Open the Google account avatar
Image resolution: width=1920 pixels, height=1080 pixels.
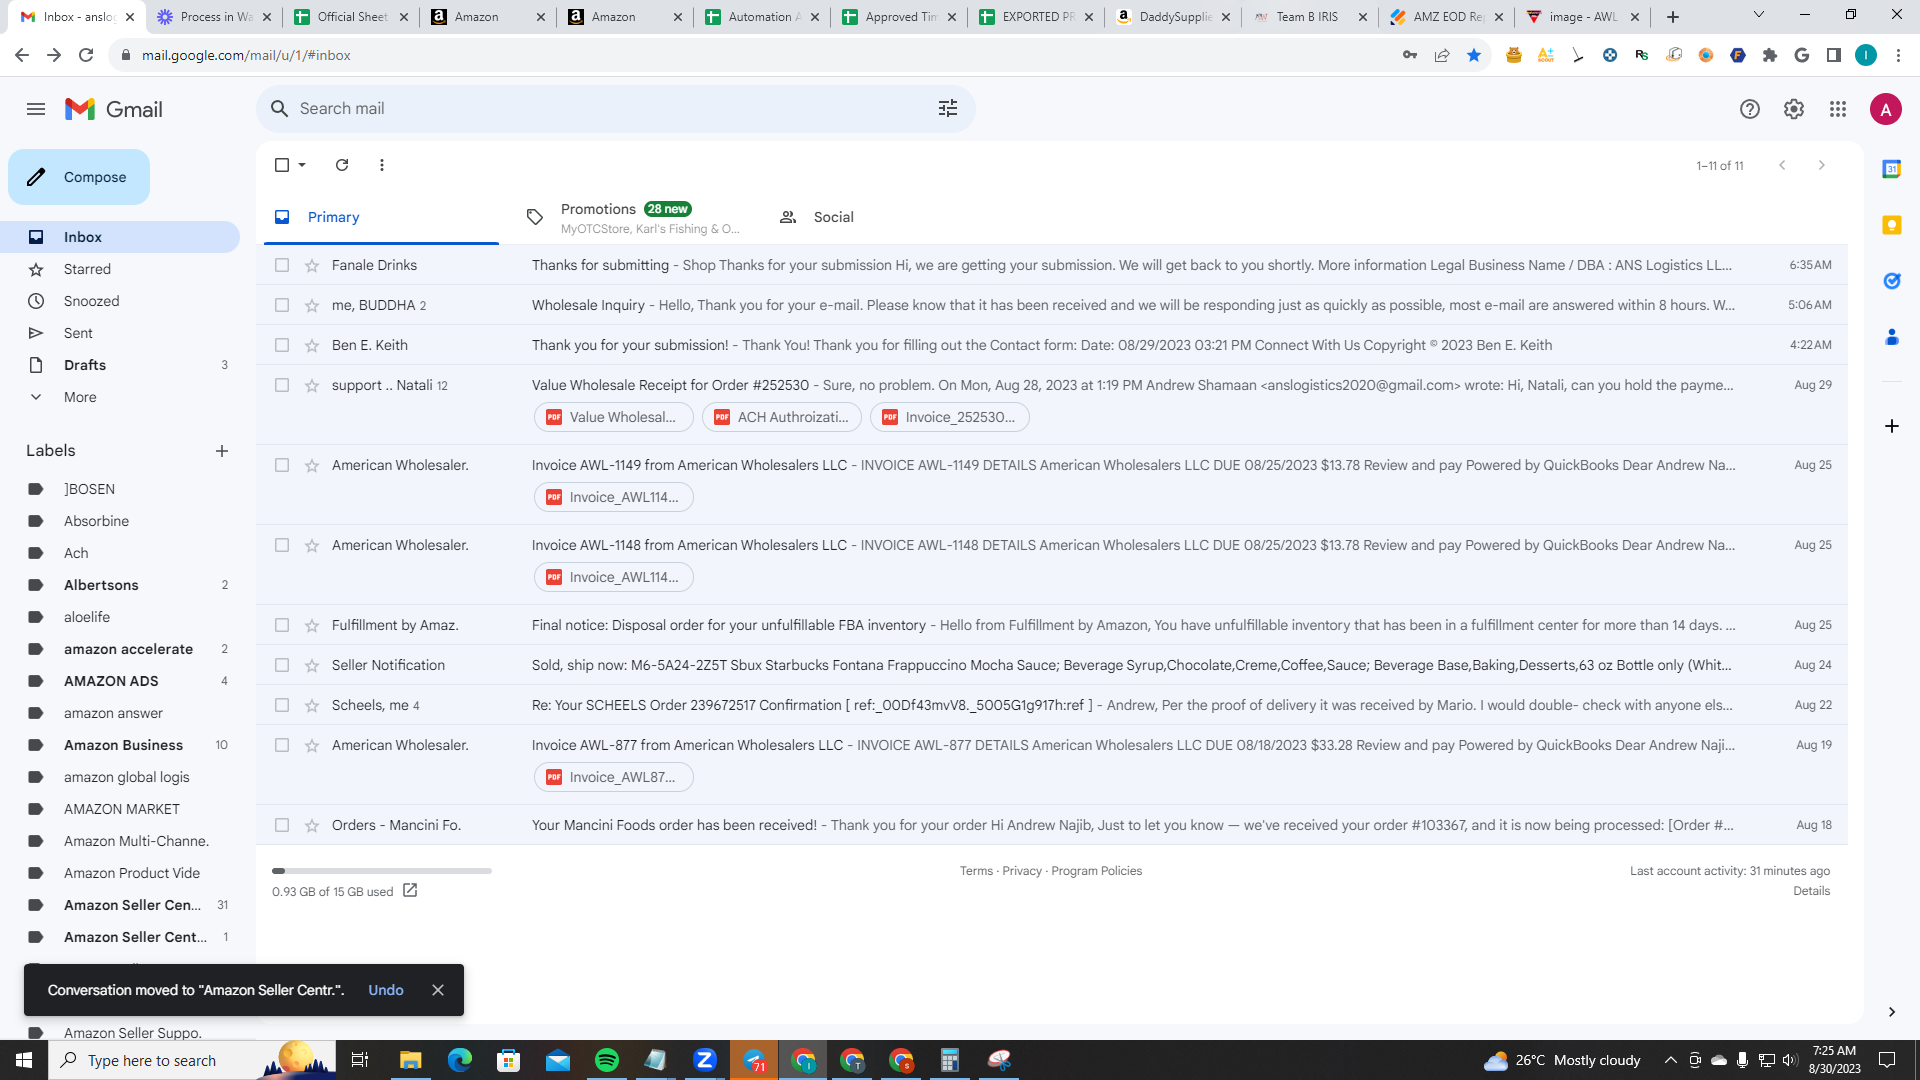pos(1886,109)
